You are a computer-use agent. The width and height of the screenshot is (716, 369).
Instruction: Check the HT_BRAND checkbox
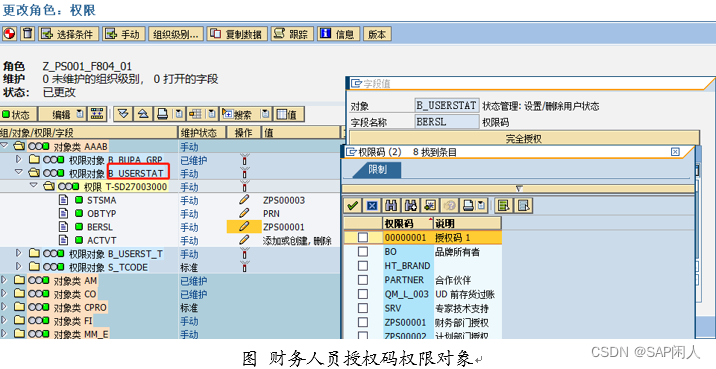[x=363, y=266]
